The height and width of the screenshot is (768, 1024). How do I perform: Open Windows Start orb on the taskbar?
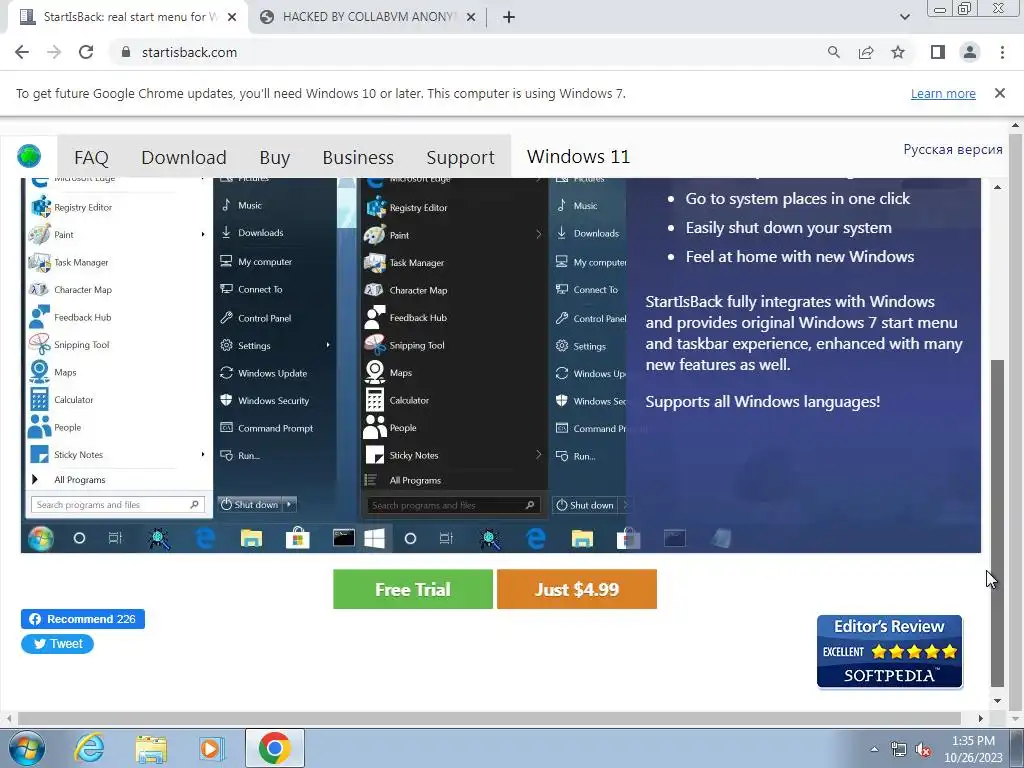[x=27, y=748]
